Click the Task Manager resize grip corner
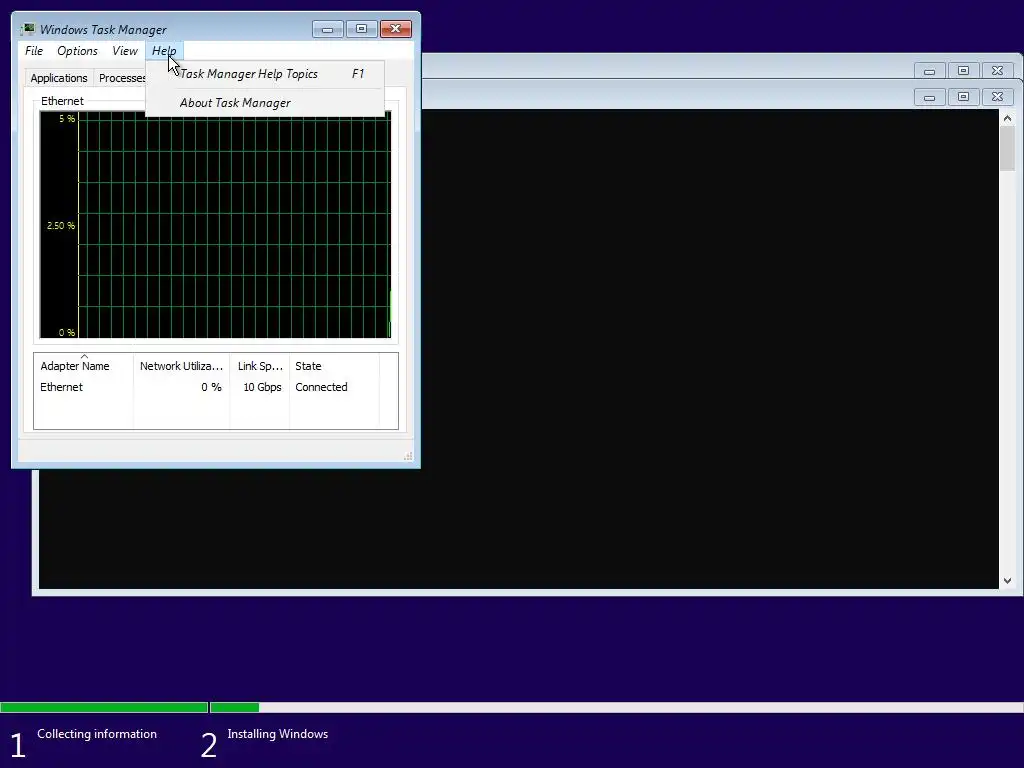This screenshot has height=768, width=1024. tap(408, 456)
